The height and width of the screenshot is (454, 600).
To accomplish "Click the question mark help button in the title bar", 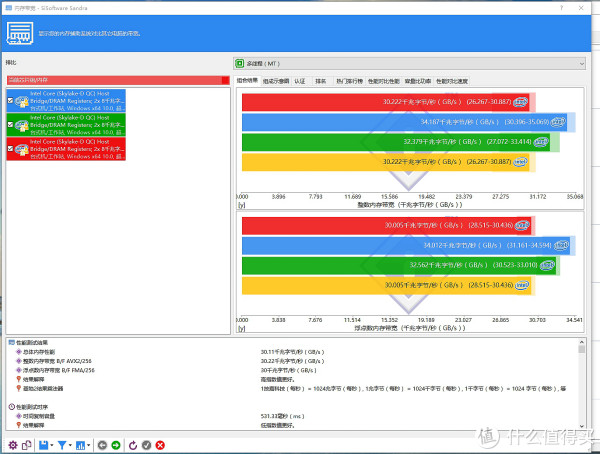I will pos(561,8).
